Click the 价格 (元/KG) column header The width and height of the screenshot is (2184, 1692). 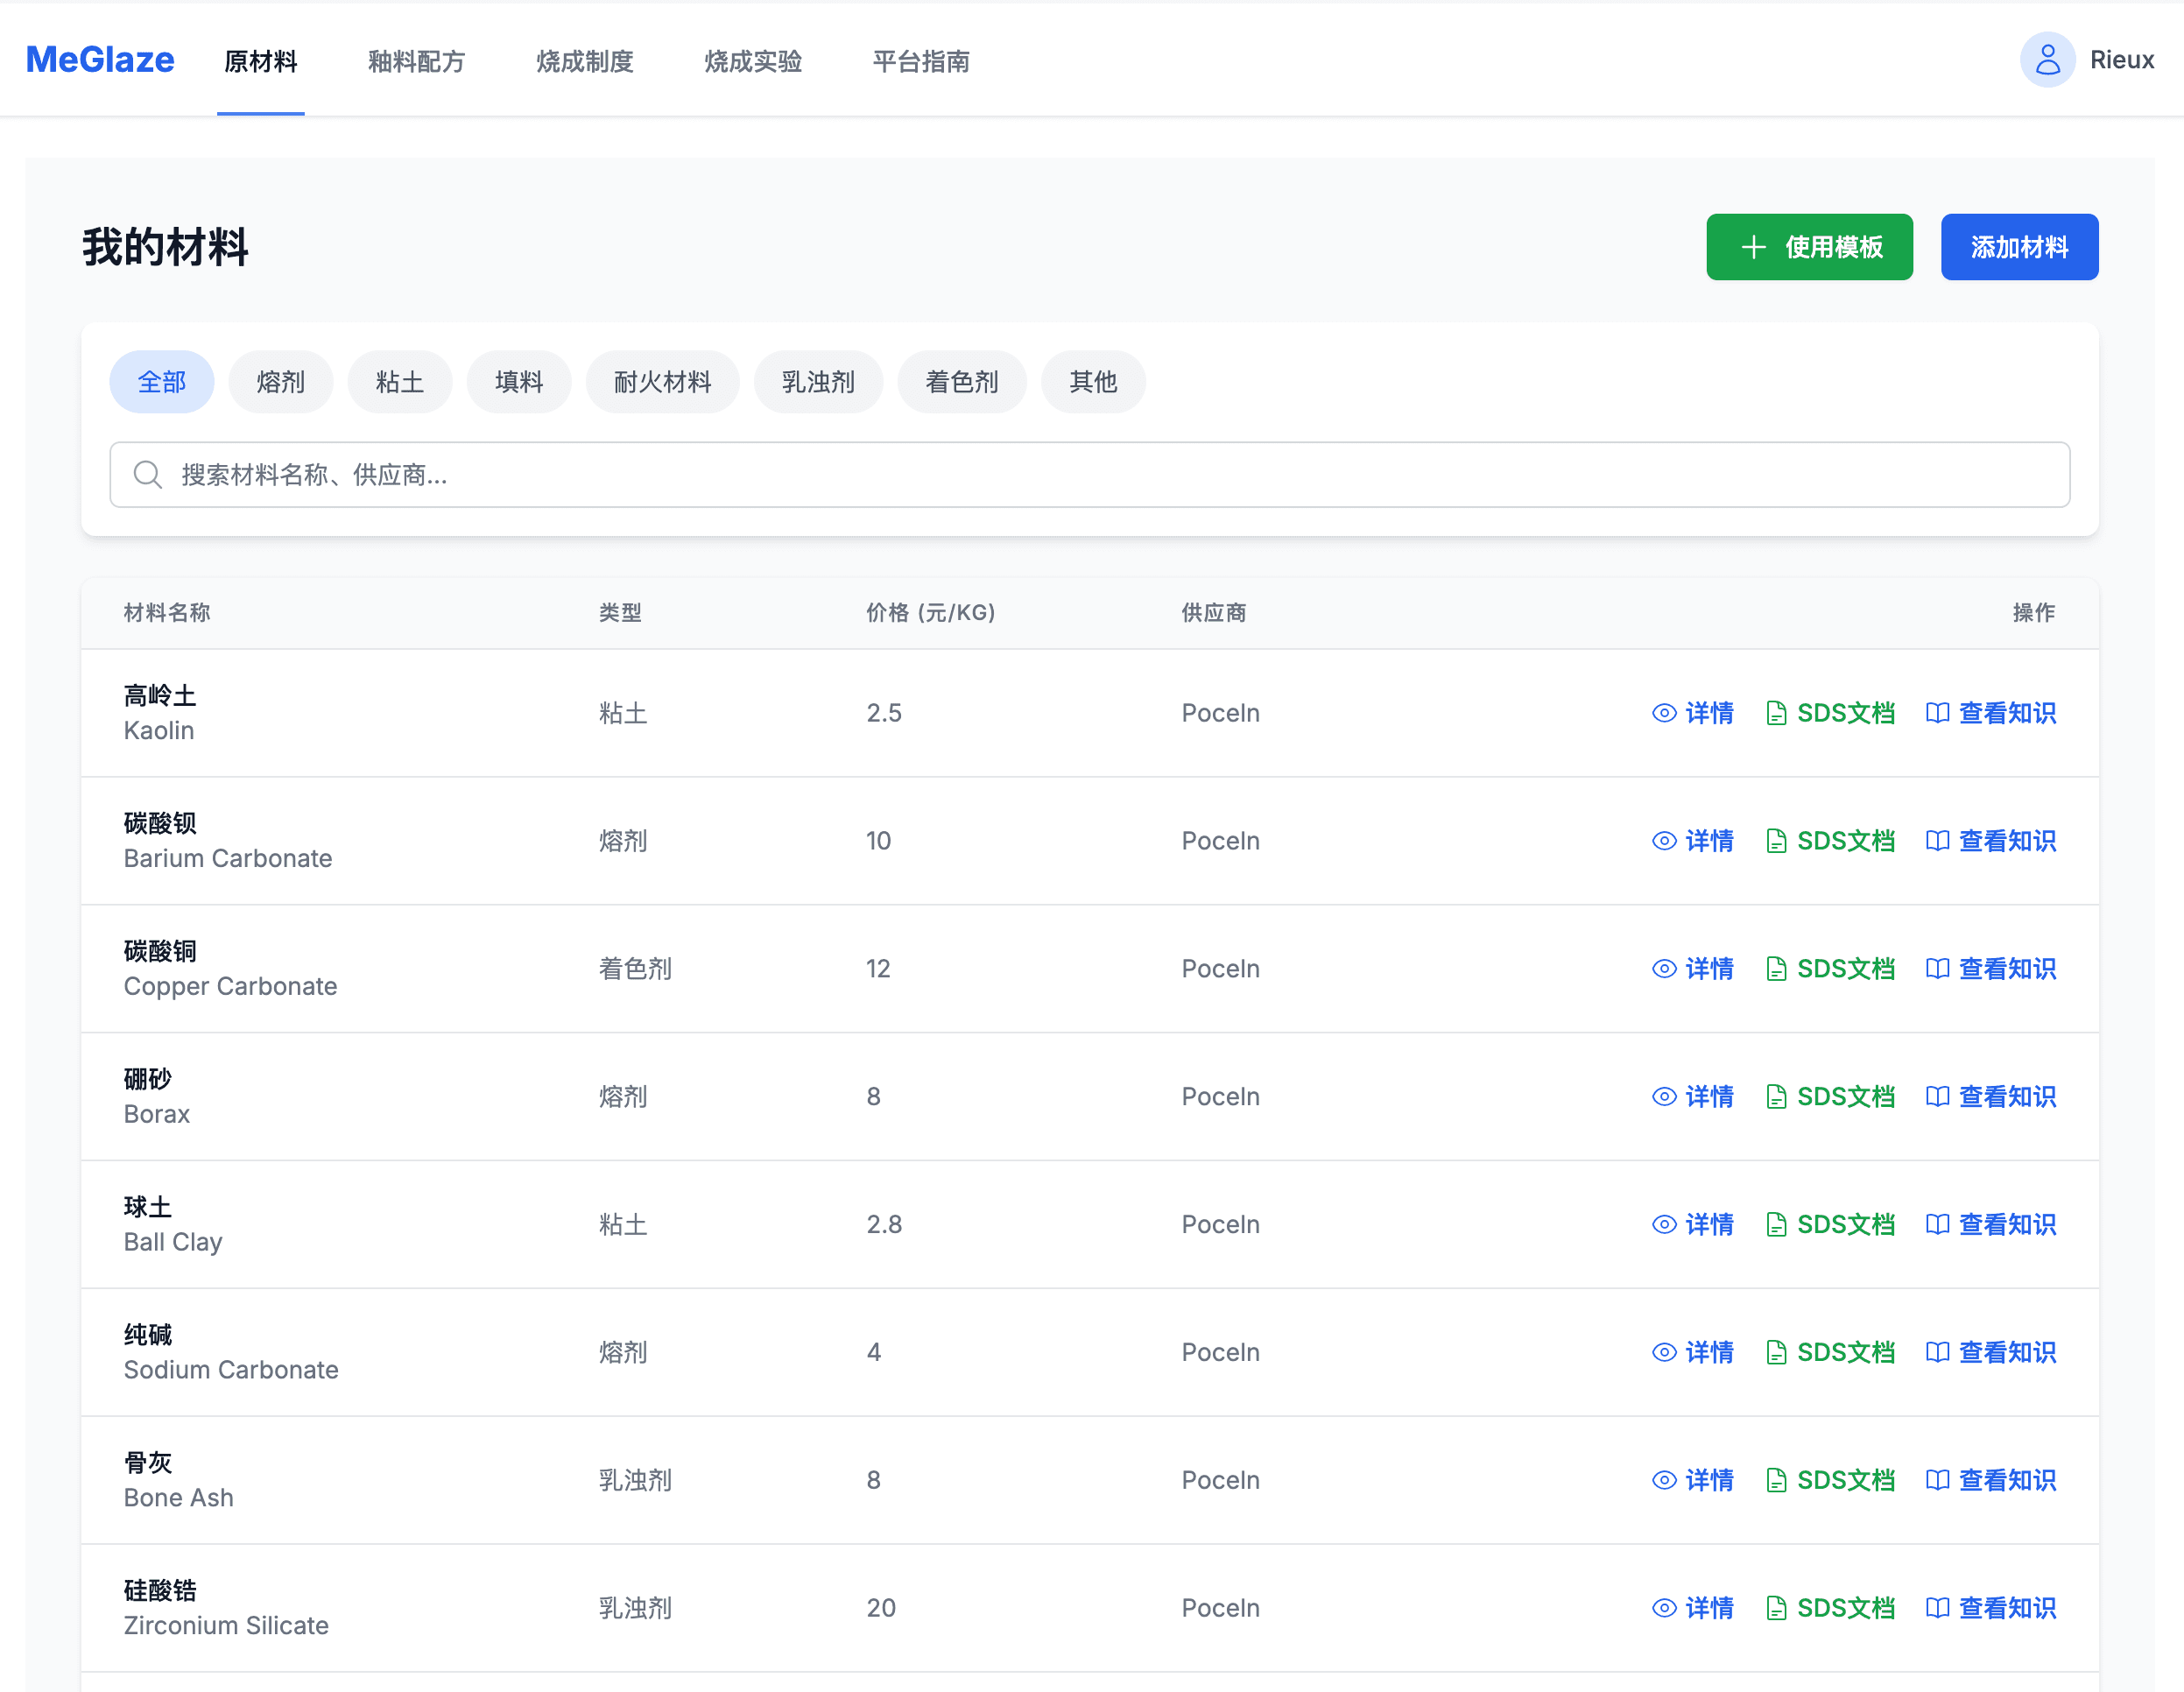click(931, 613)
